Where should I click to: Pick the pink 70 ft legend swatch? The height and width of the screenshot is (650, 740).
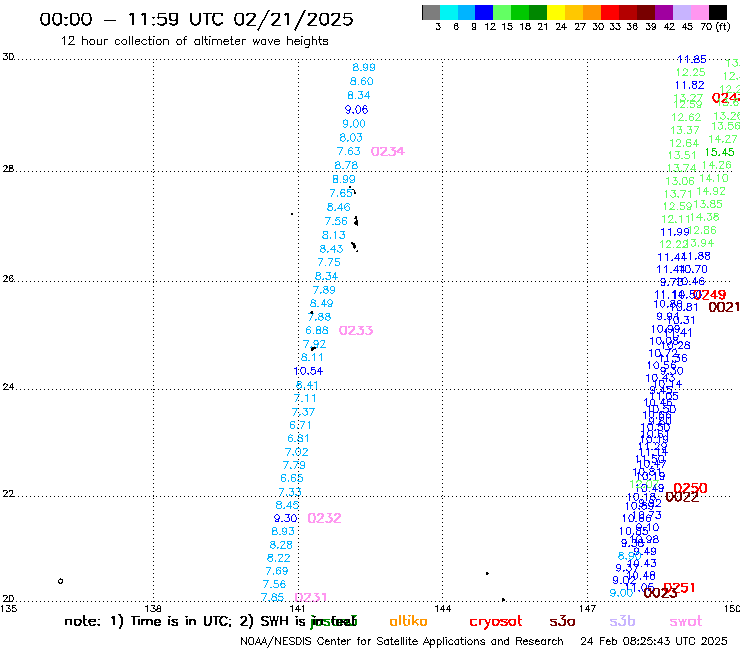click(699, 12)
